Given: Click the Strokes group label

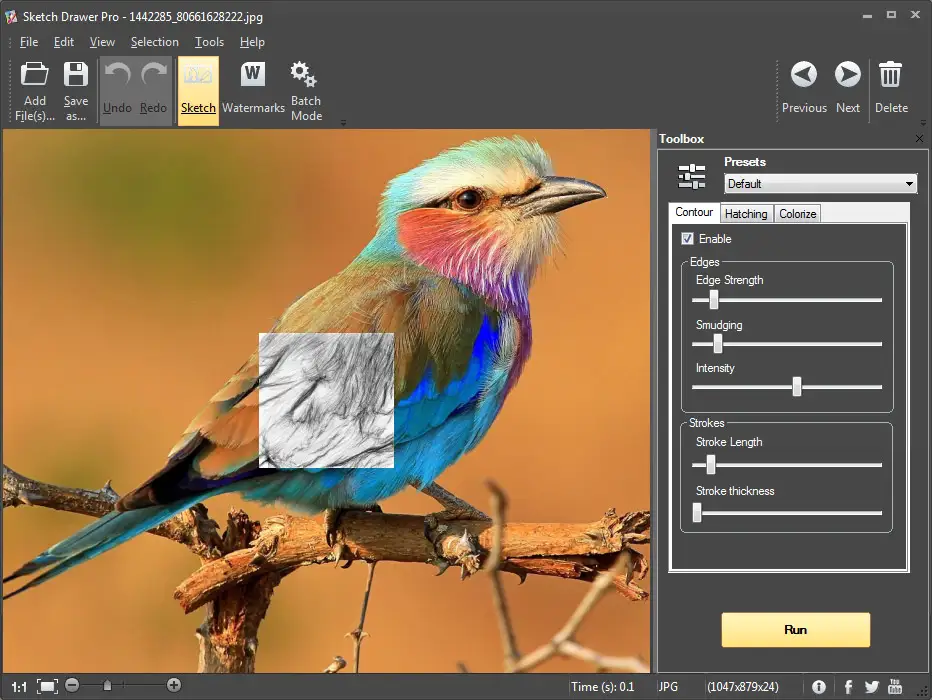Looking at the screenshot, I should tap(707, 423).
